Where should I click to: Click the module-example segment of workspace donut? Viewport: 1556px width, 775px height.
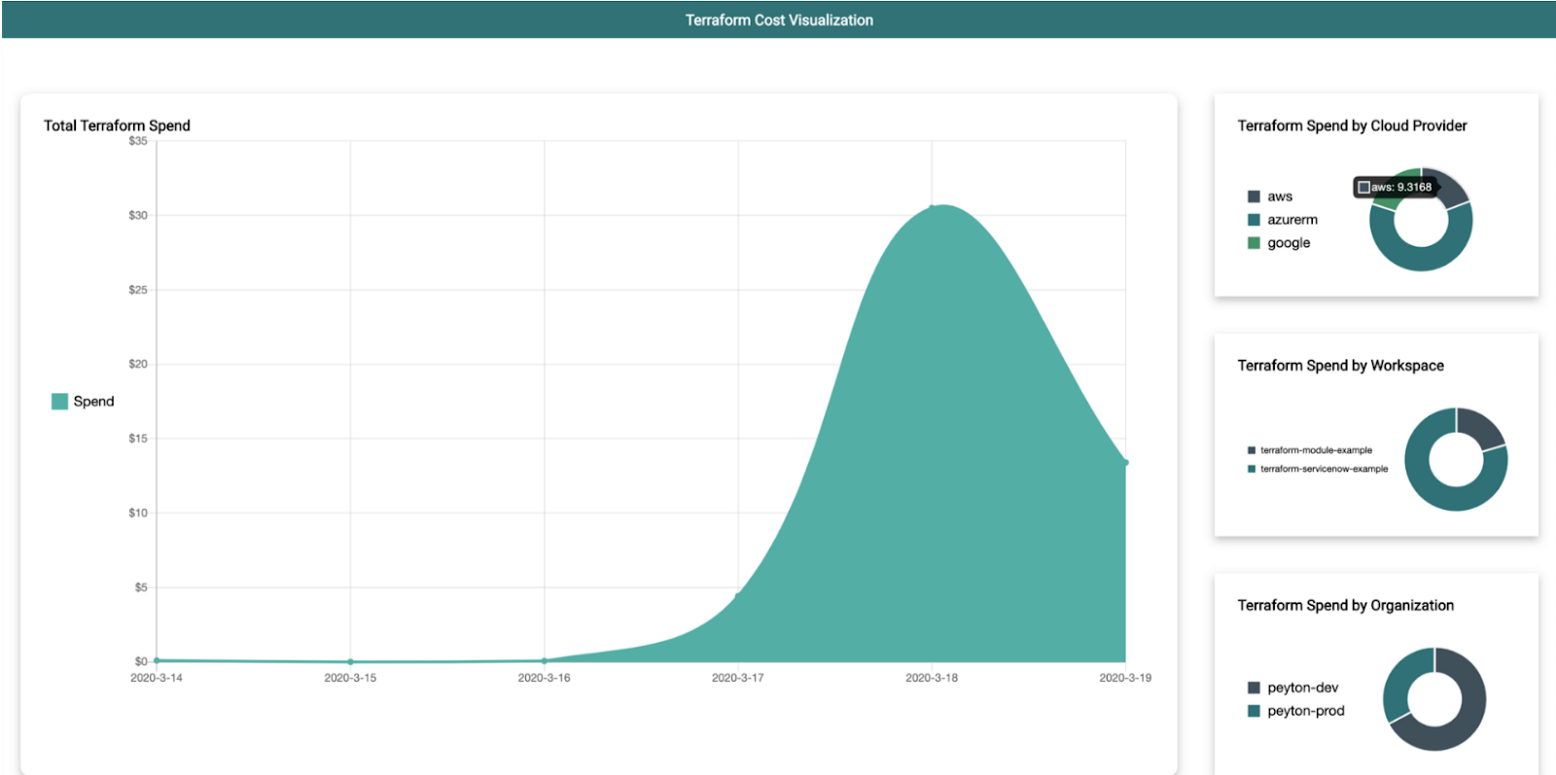pos(1482,427)
